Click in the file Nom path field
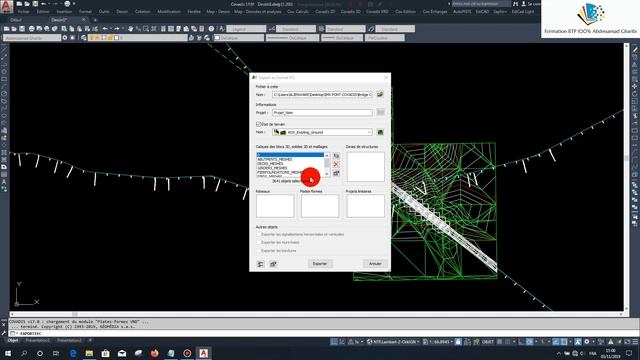This screenshot has width=640, height=360. click(322, 94)
